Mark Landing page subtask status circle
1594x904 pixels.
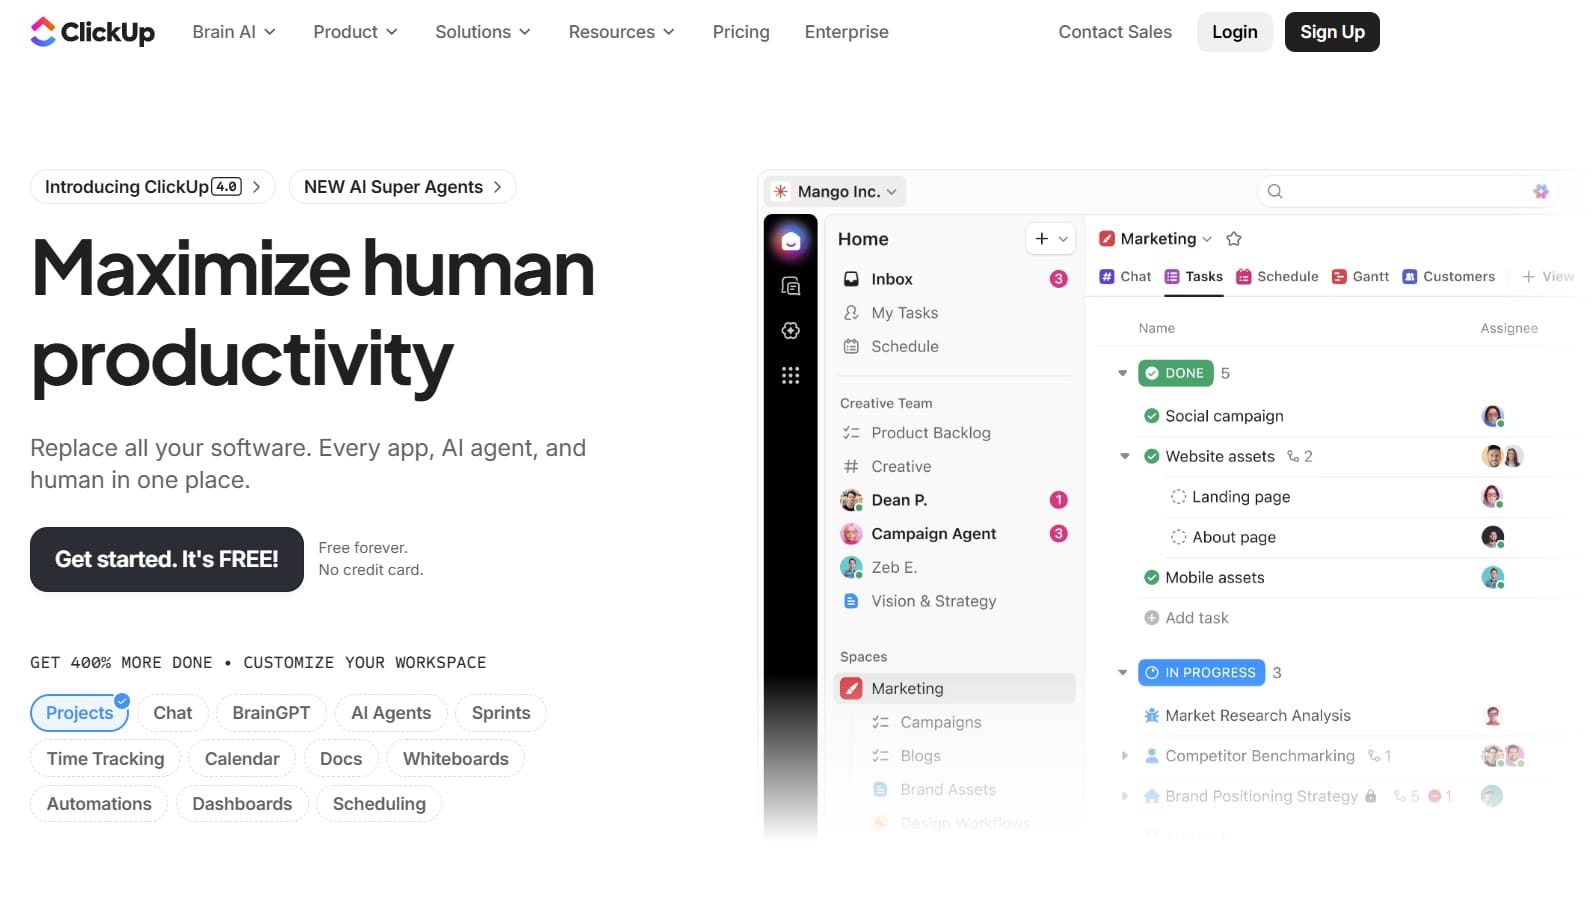click(x=1179, y=497)
